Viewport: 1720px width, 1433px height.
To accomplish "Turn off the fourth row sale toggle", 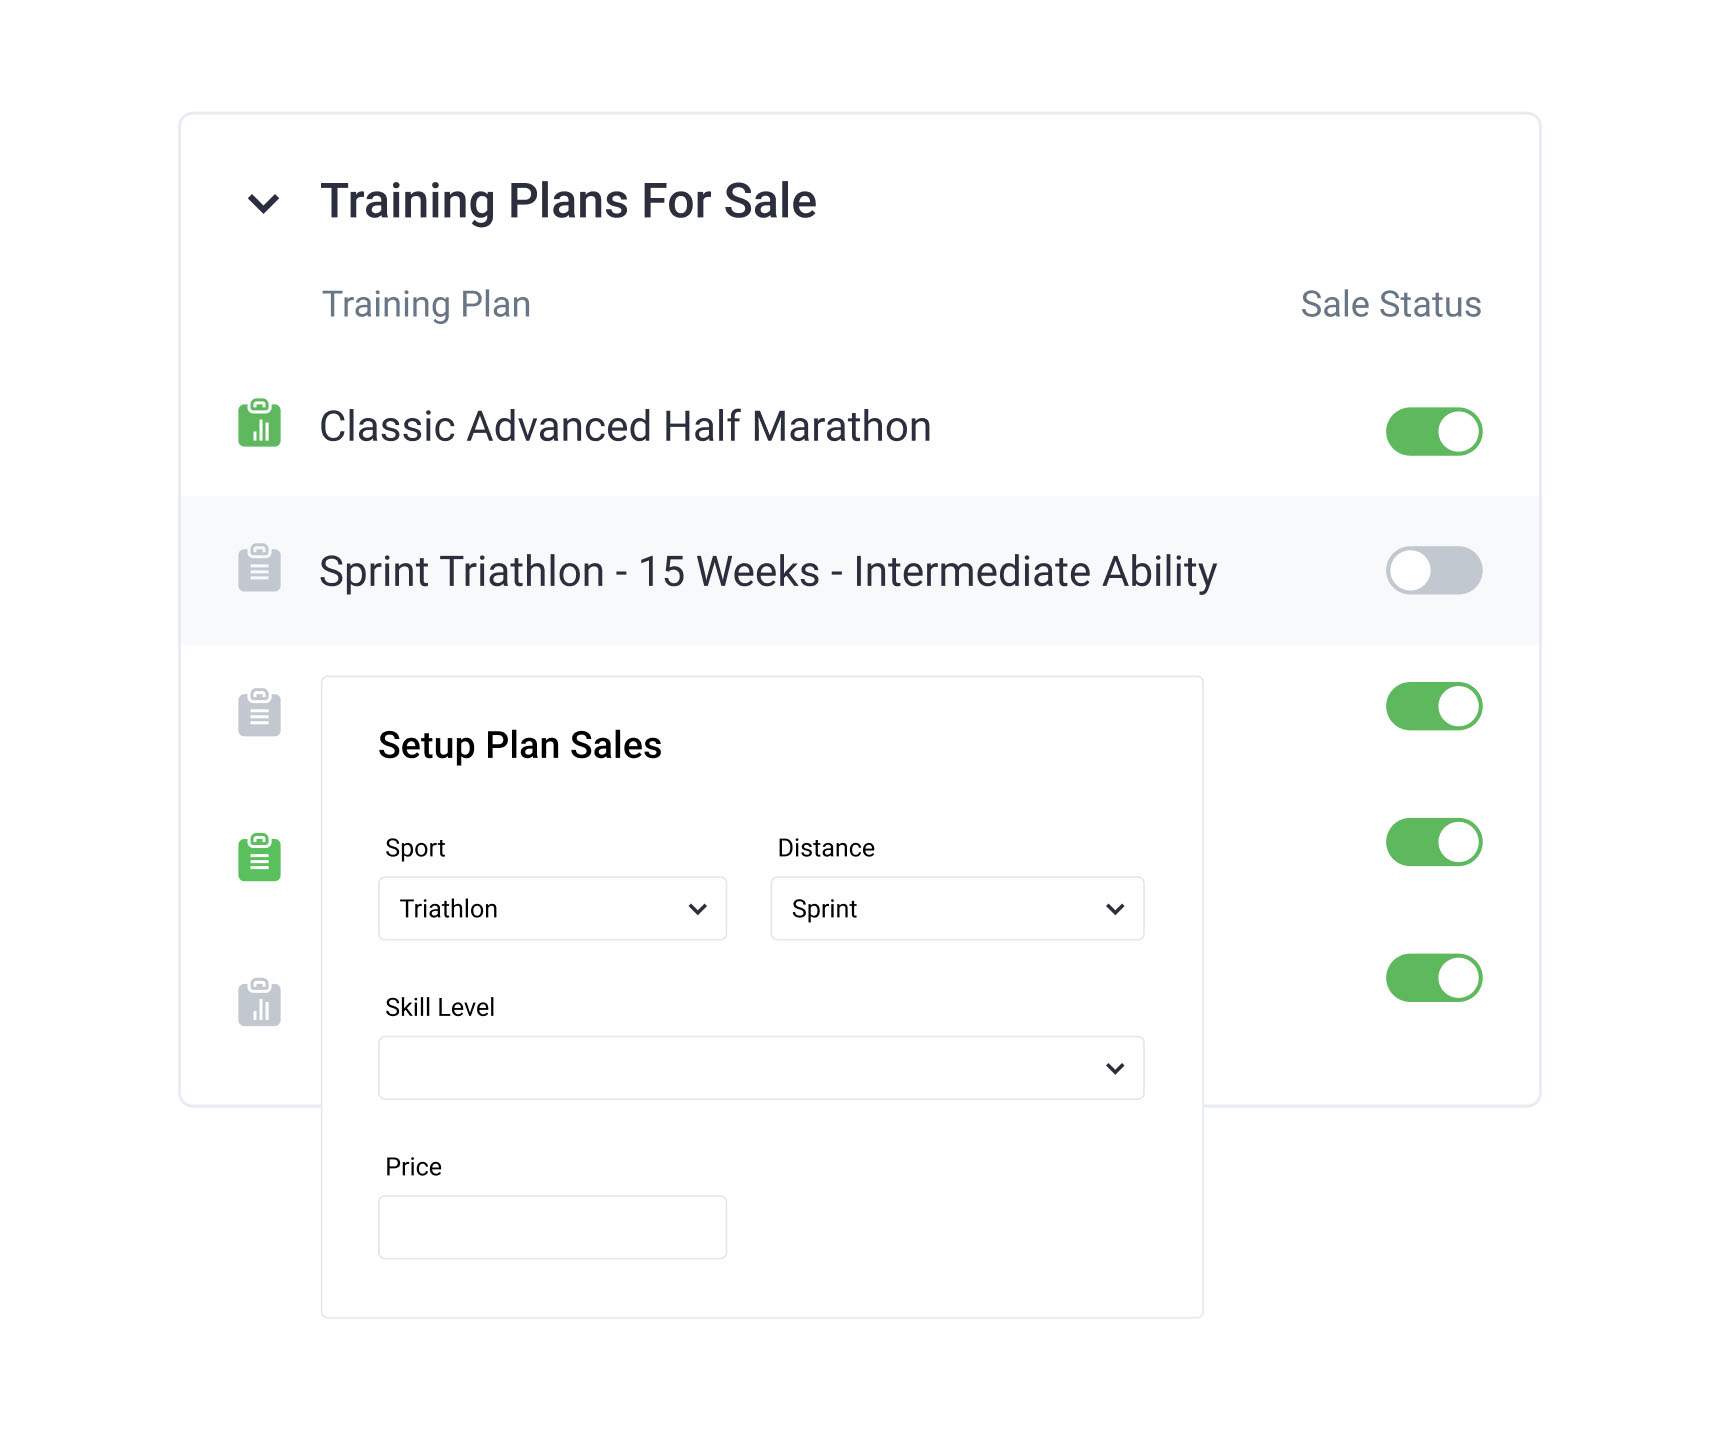I will pyautogui.click(x=1433, y=842).
